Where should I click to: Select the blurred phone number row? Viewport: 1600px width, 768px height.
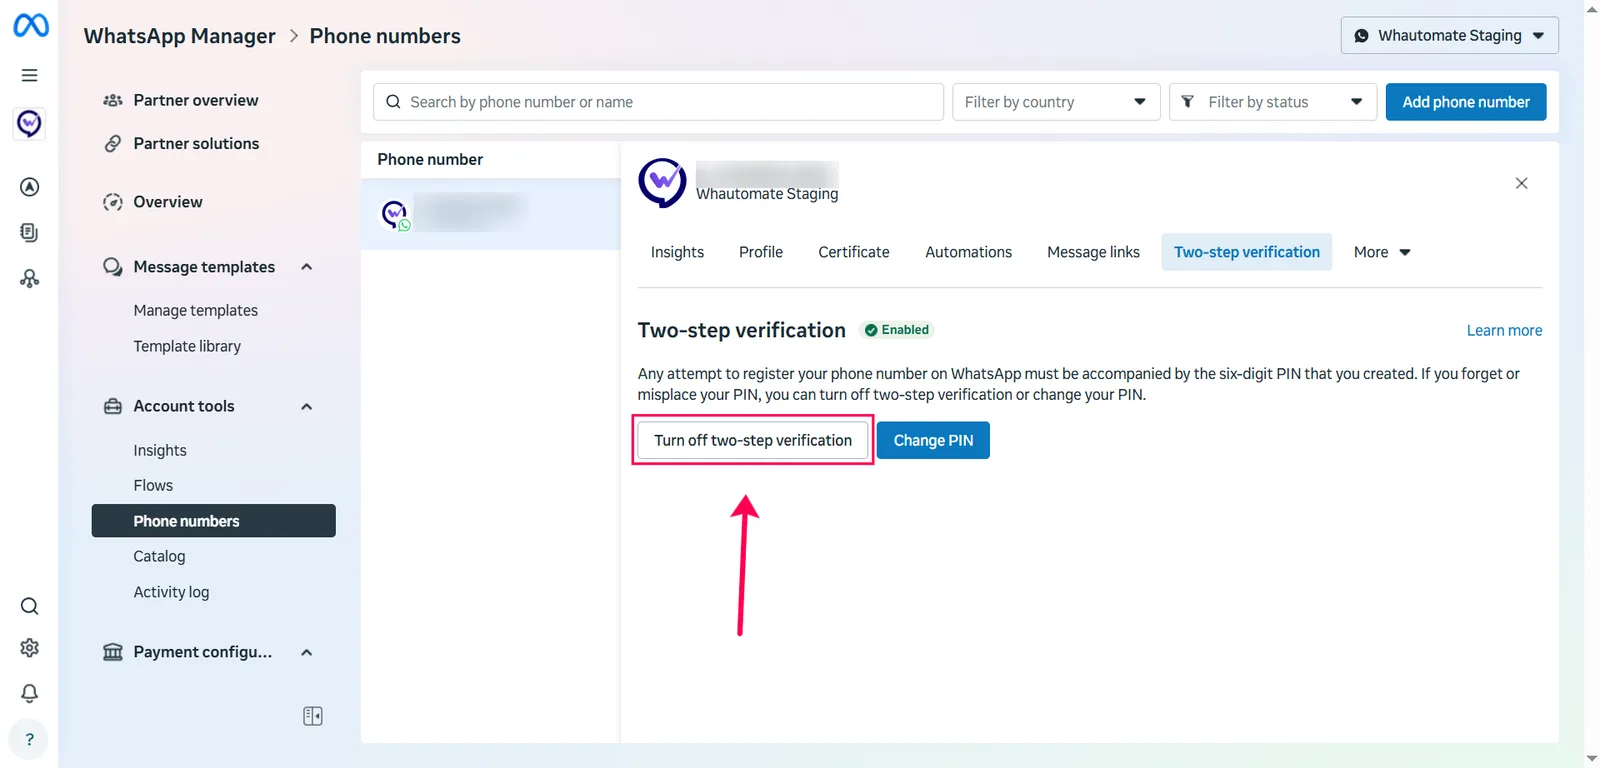[x=490, y=214]
